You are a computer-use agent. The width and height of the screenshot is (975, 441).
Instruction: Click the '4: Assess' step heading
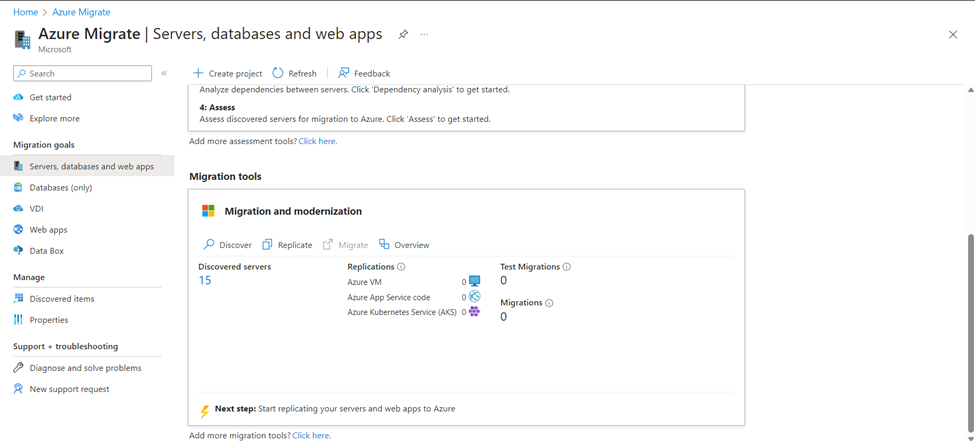click(x=217, y=108)
